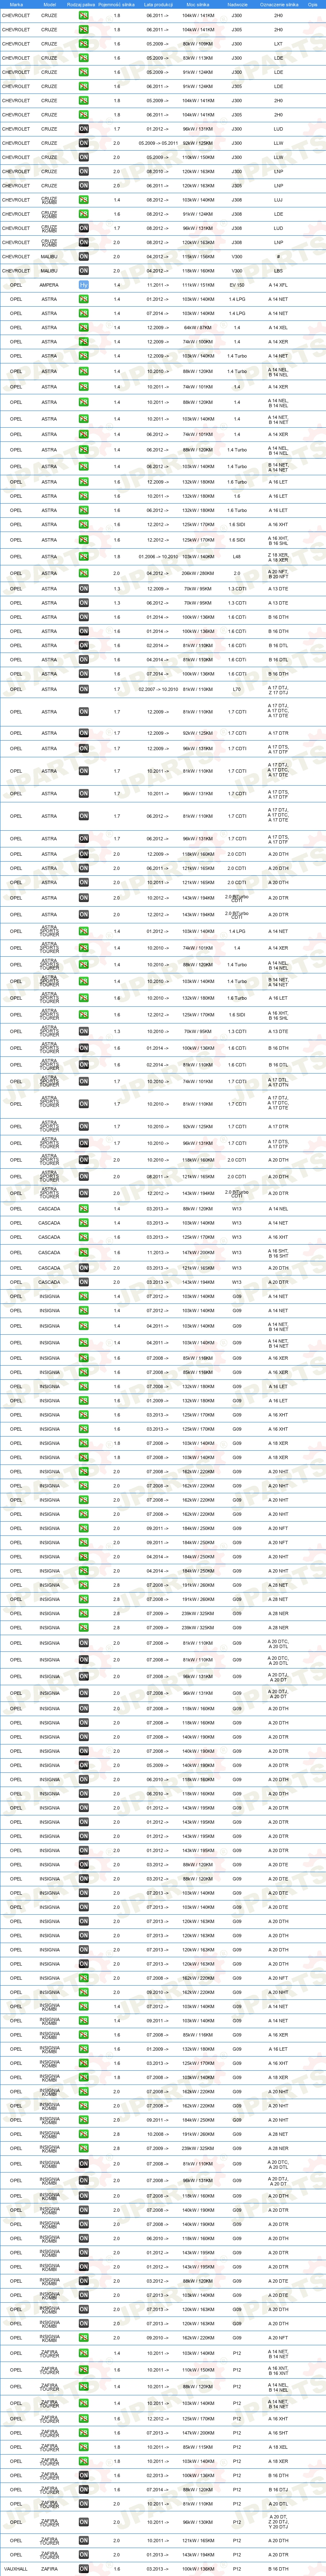Click the Marka column header
Viewport: 326px width, 2576px height.
16,4
